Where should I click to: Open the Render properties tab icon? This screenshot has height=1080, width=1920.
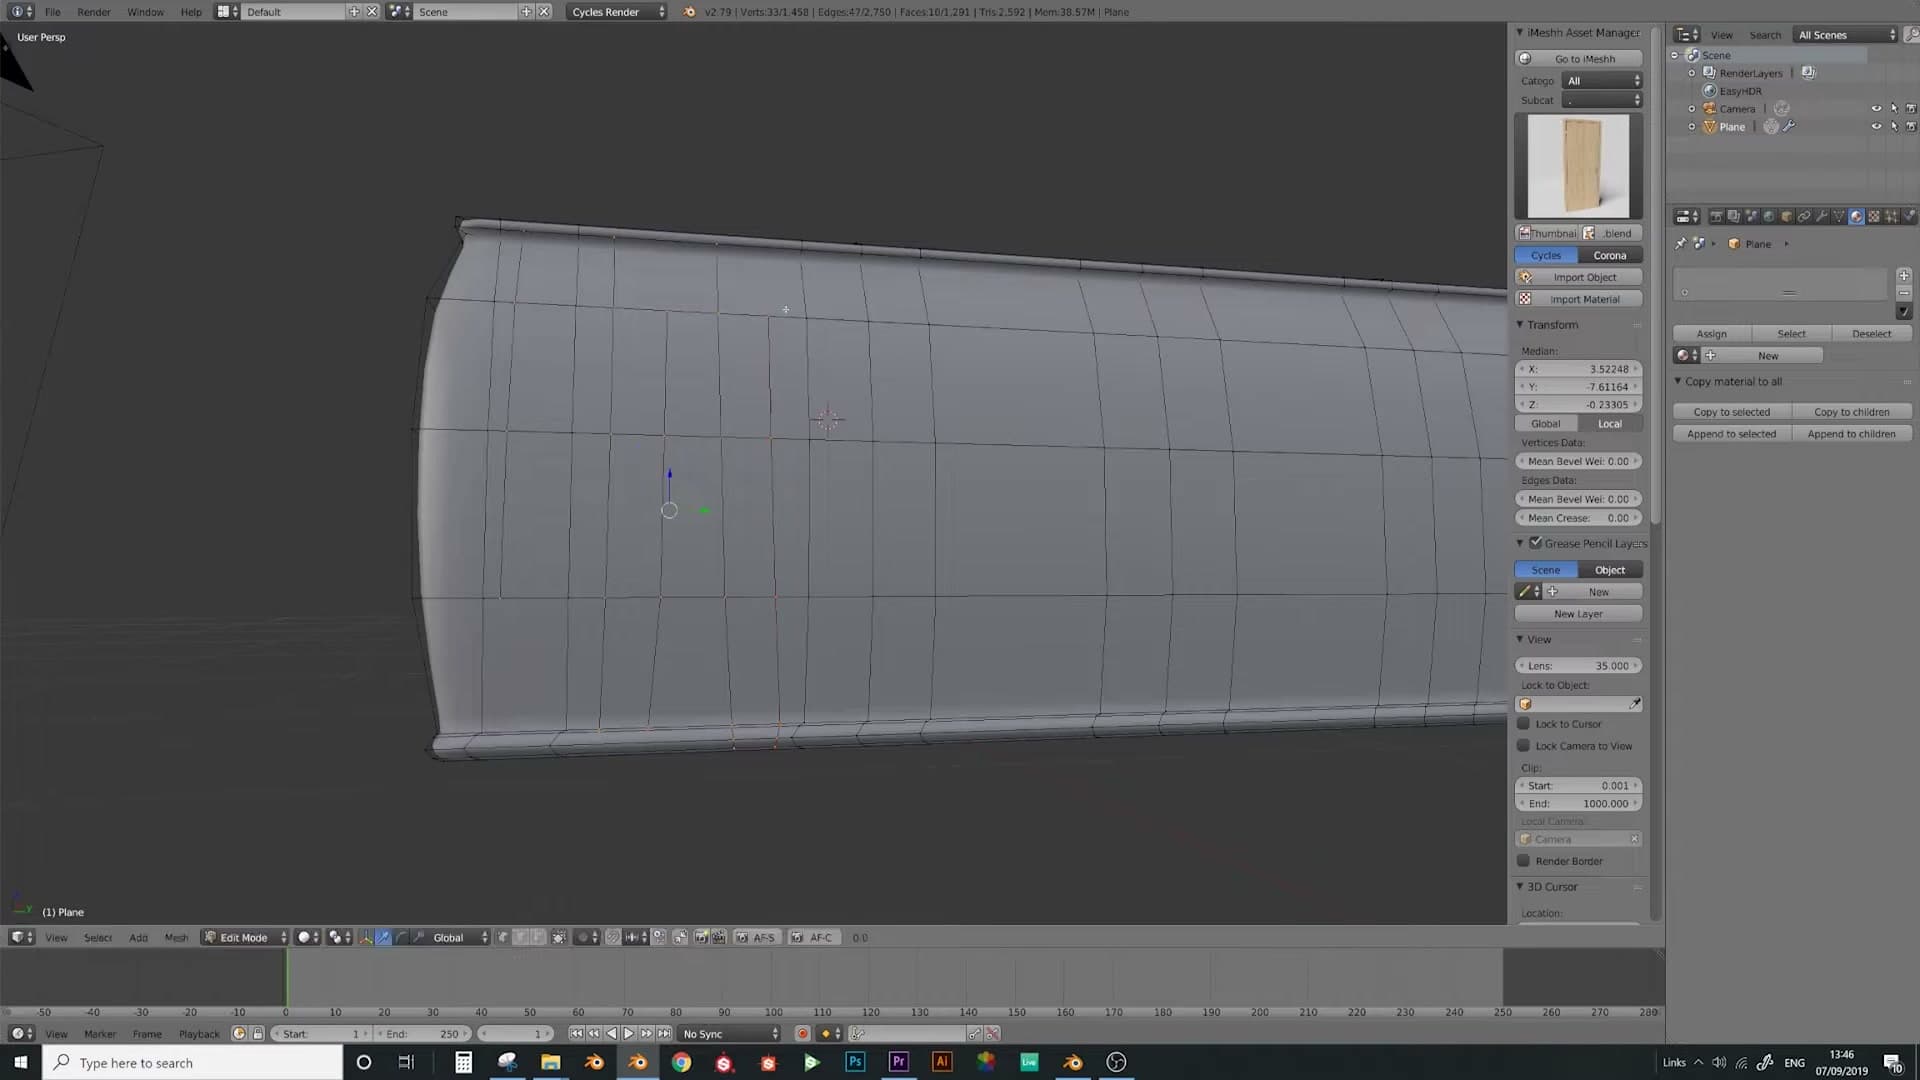click(1716, 216)
